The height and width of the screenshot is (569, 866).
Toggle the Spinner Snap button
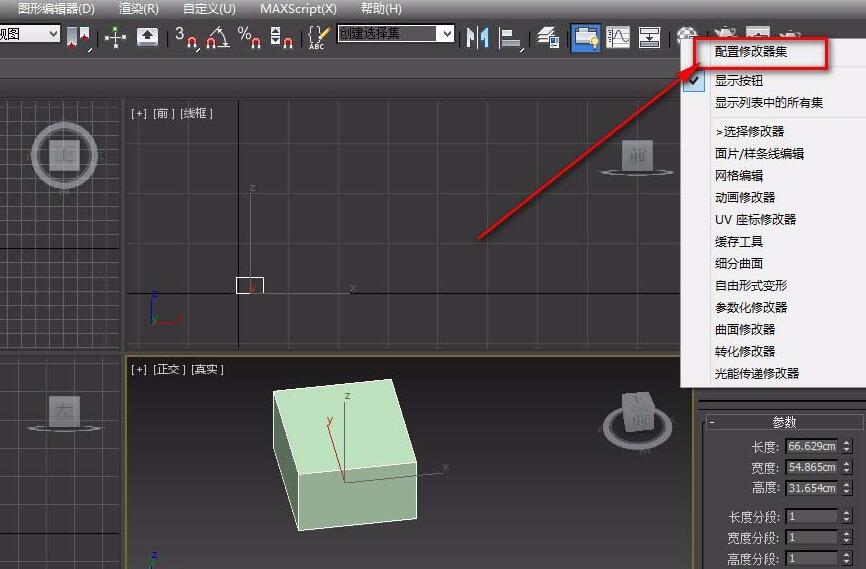281,37
